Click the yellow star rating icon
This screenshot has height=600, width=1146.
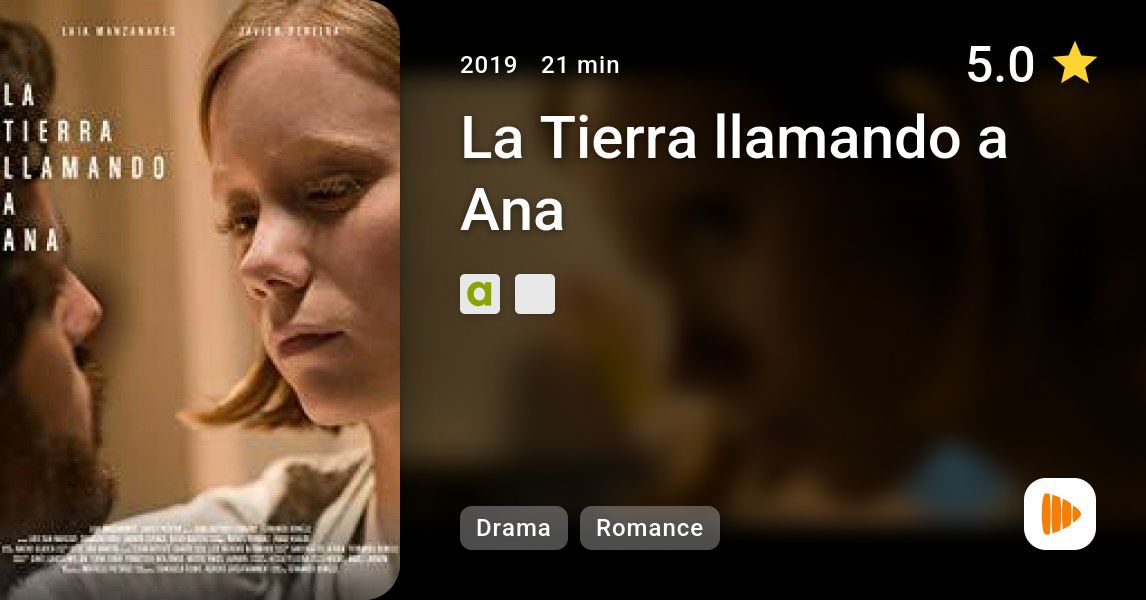pos(1074,63)
